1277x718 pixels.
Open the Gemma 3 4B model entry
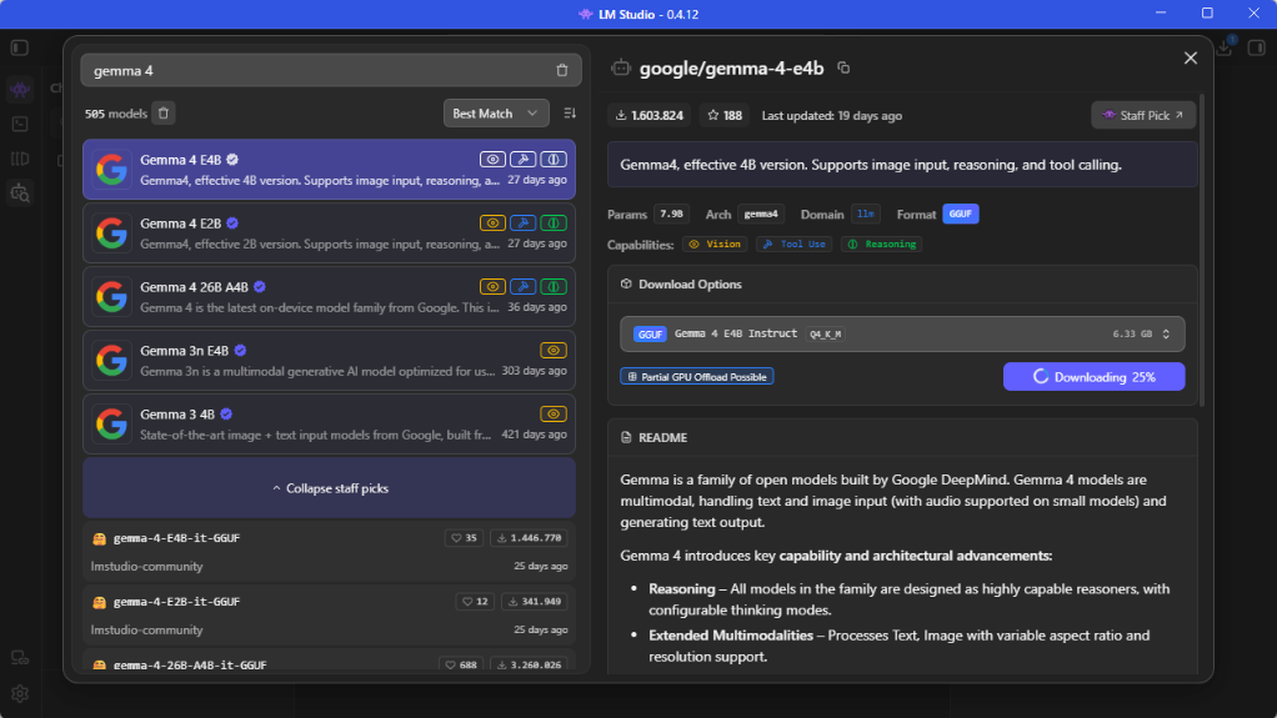point(329,424)
